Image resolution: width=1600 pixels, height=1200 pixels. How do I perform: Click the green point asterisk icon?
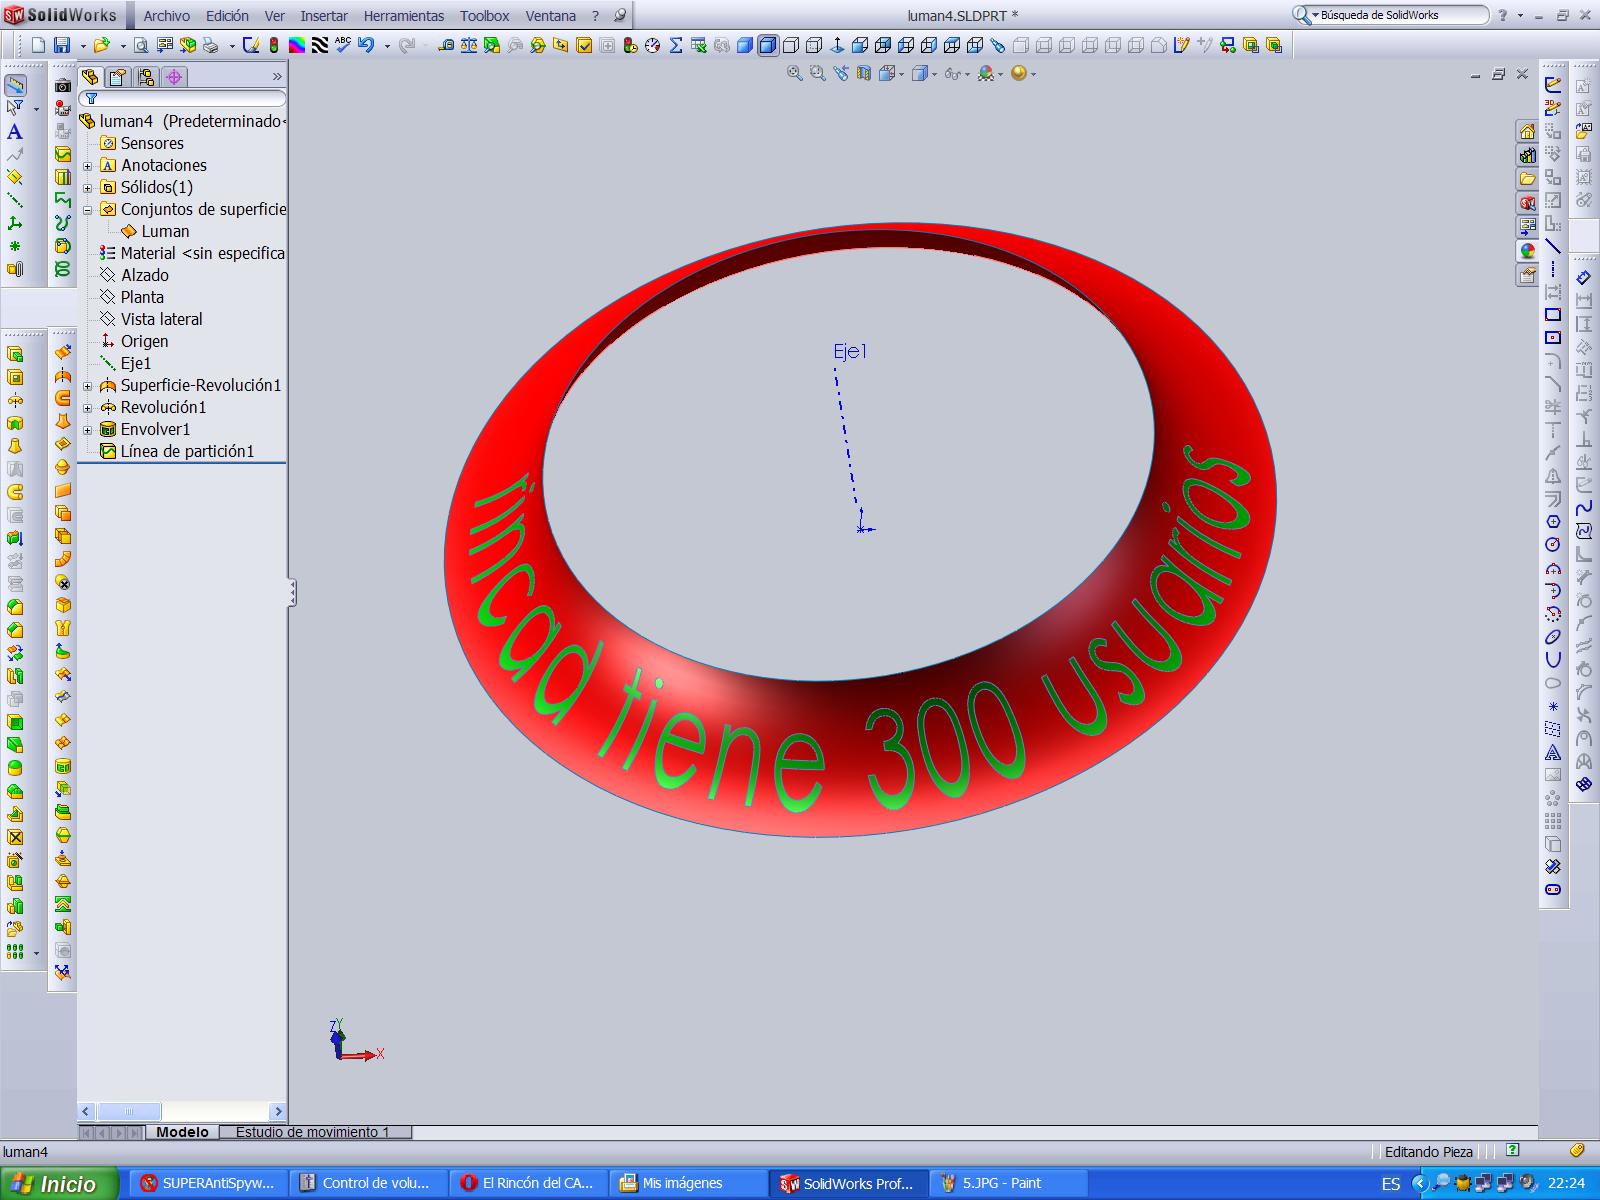point(15,246)
